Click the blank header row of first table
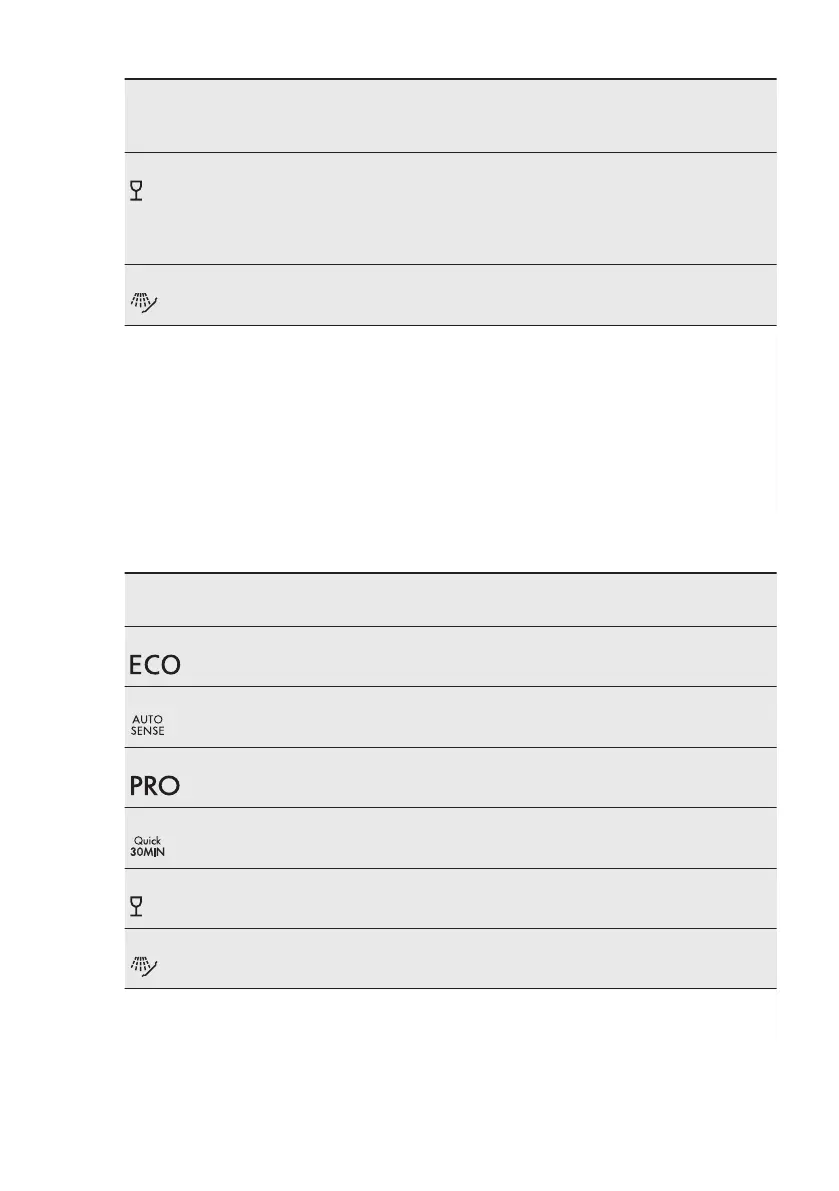839x1191 pixels. coord(450,116)
